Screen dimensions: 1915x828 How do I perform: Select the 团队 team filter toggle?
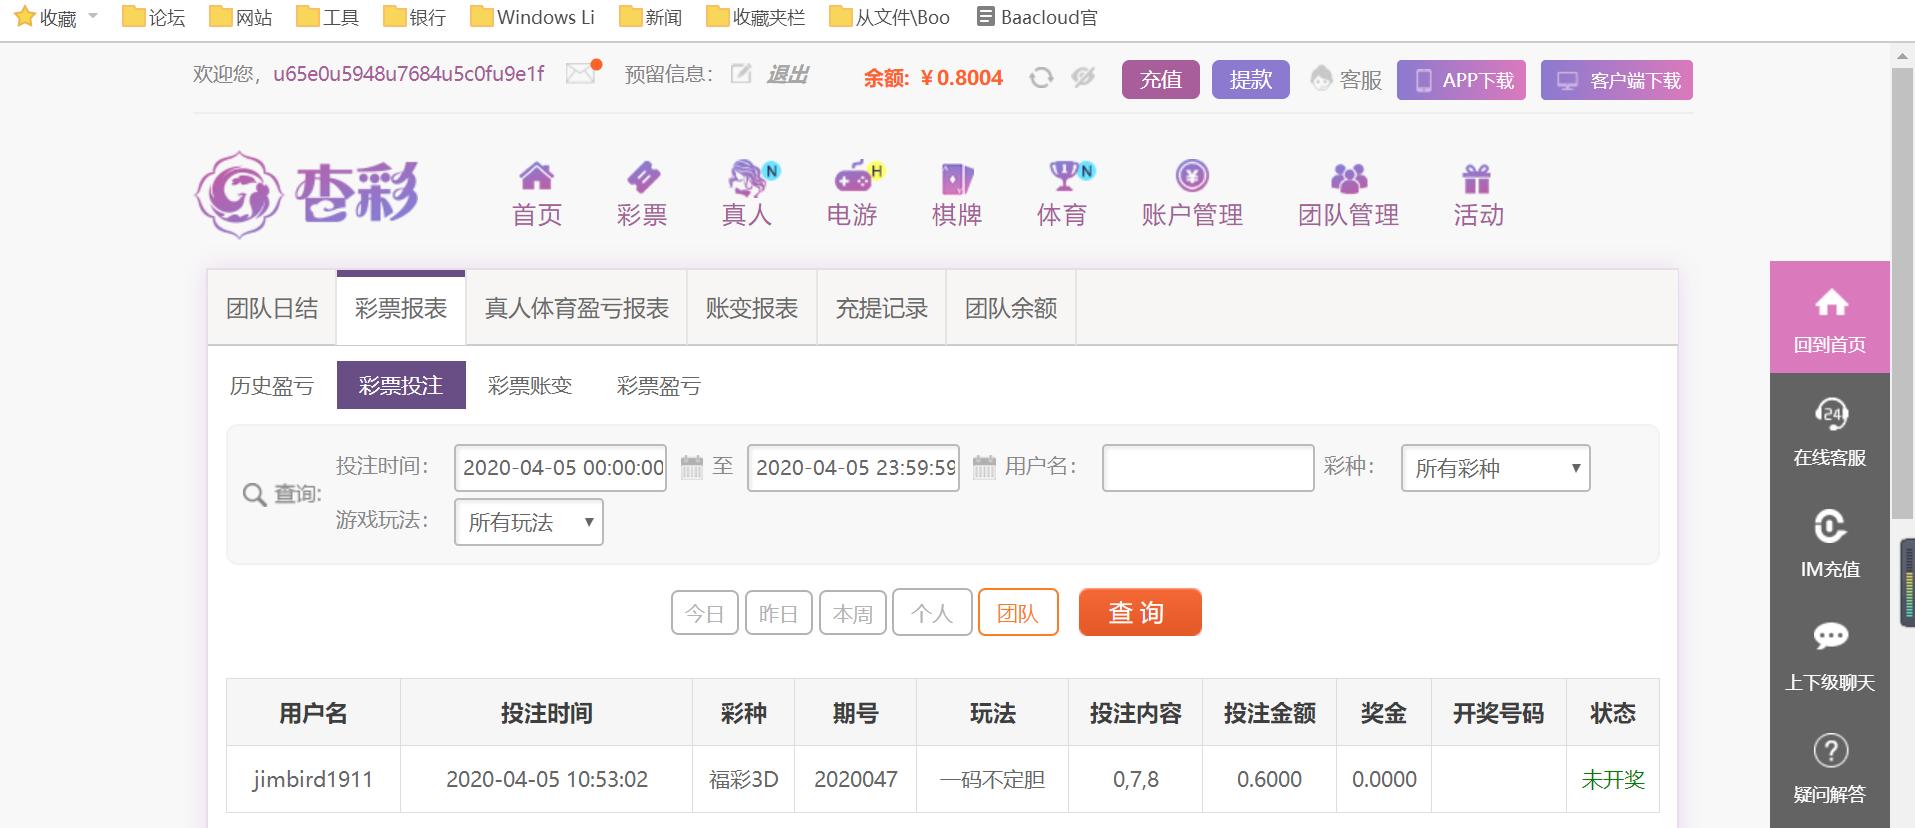click(x=1018, y=613)
